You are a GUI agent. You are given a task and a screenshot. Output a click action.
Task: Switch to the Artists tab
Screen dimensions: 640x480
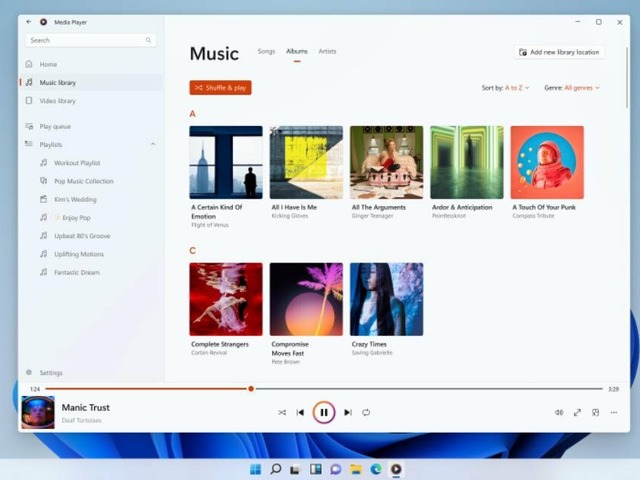pos(327,51)
